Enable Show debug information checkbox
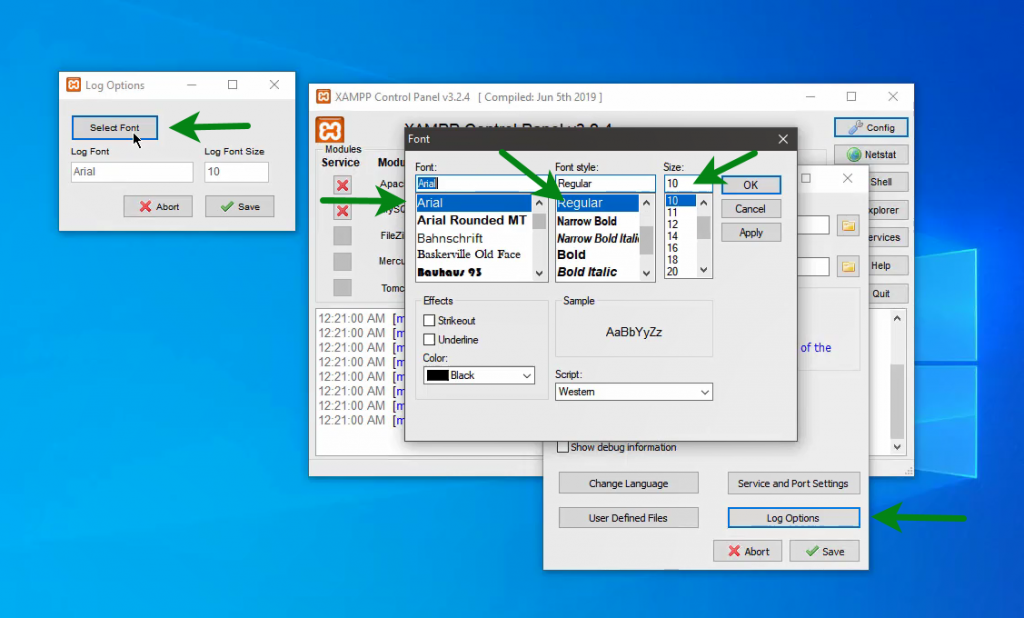Viewport: 1024px width, 618px height. (x=563, y=447)
